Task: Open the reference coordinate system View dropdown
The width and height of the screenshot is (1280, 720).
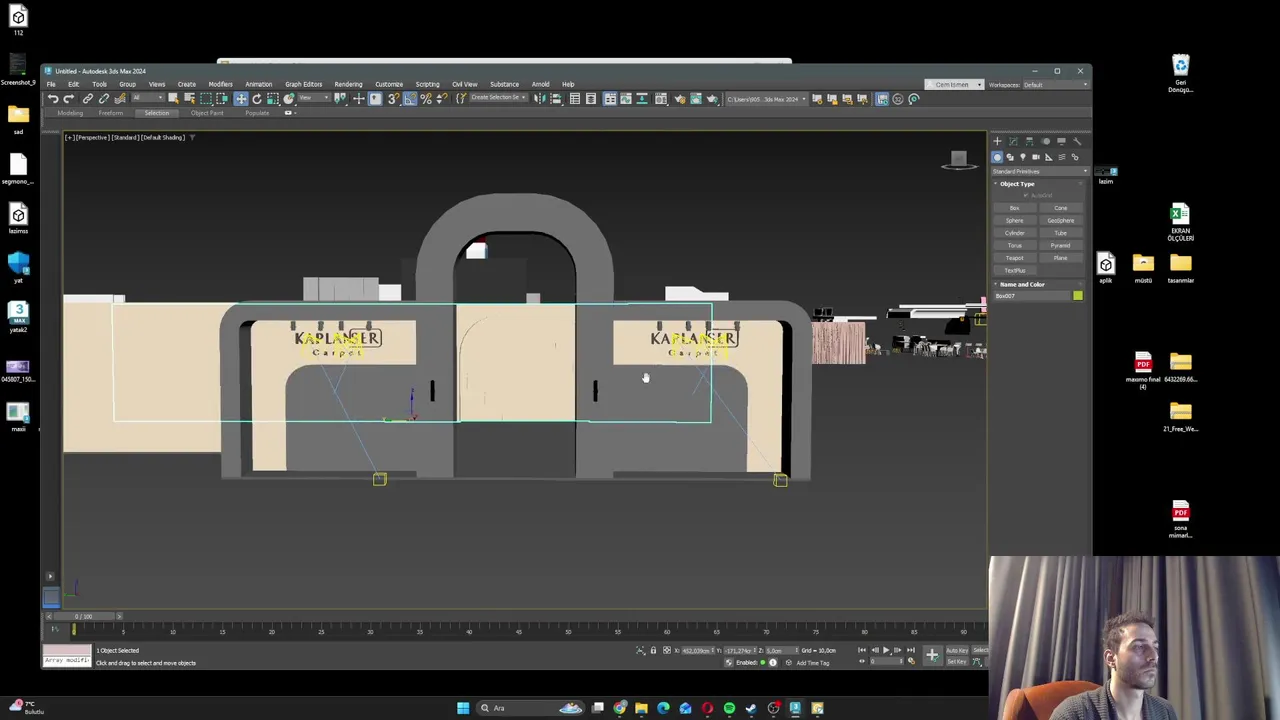Action: 315,99
